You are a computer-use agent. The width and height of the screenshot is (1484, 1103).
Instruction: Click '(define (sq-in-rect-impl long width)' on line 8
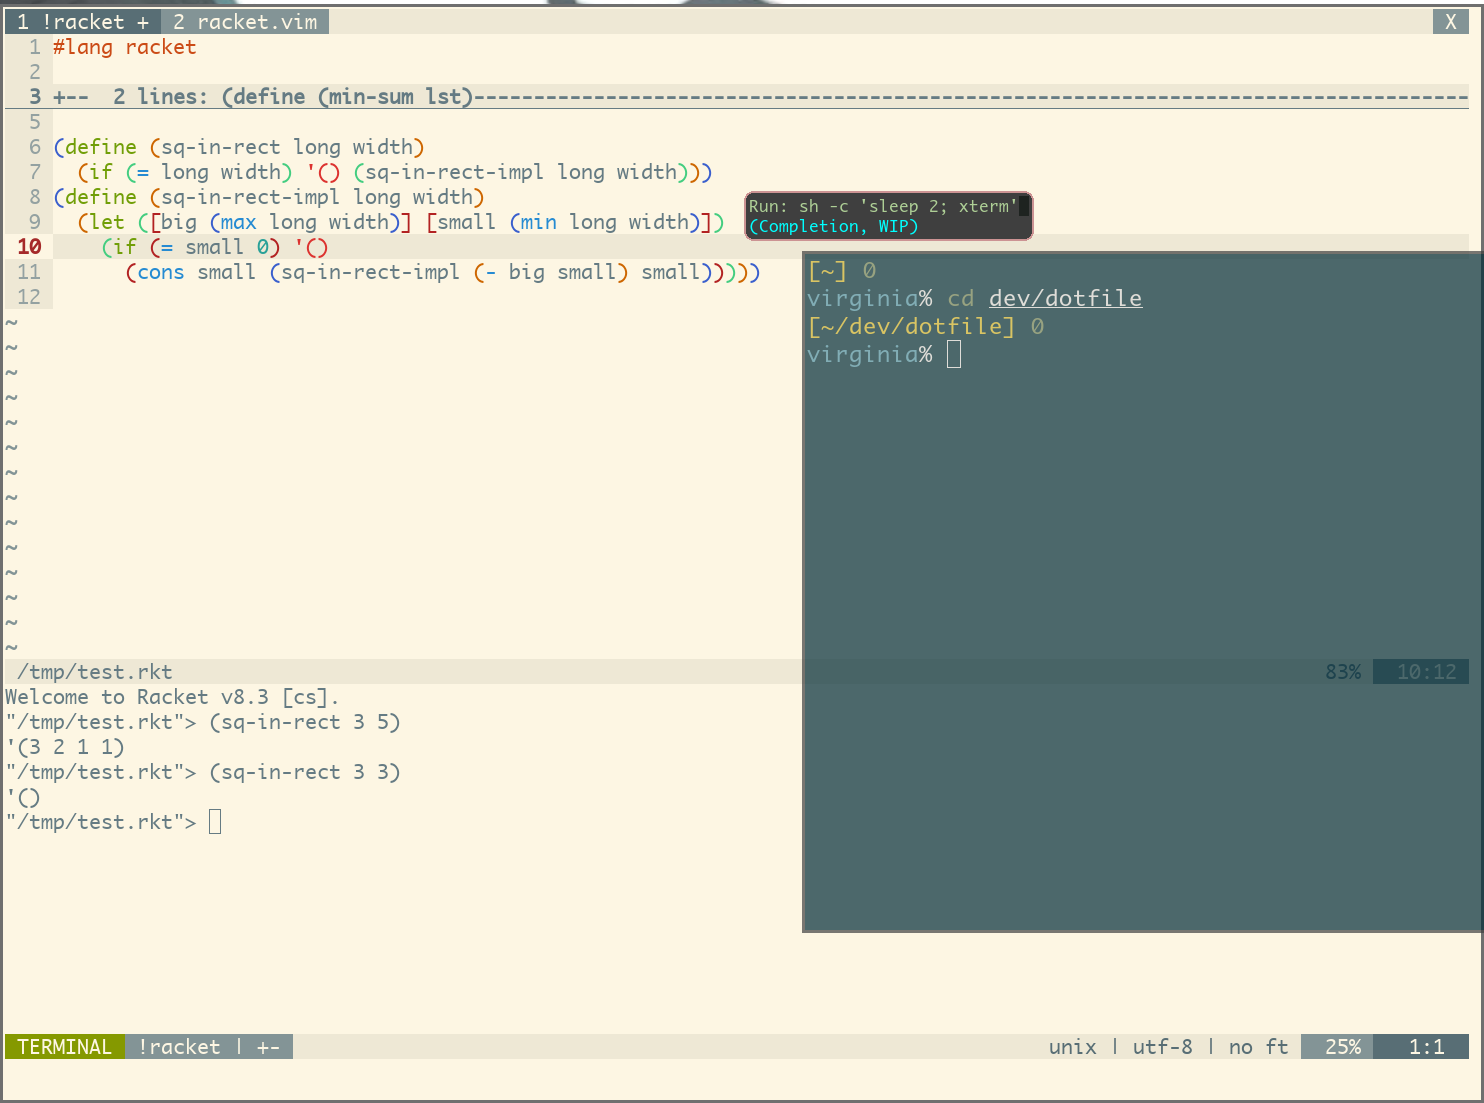[269, 197]
